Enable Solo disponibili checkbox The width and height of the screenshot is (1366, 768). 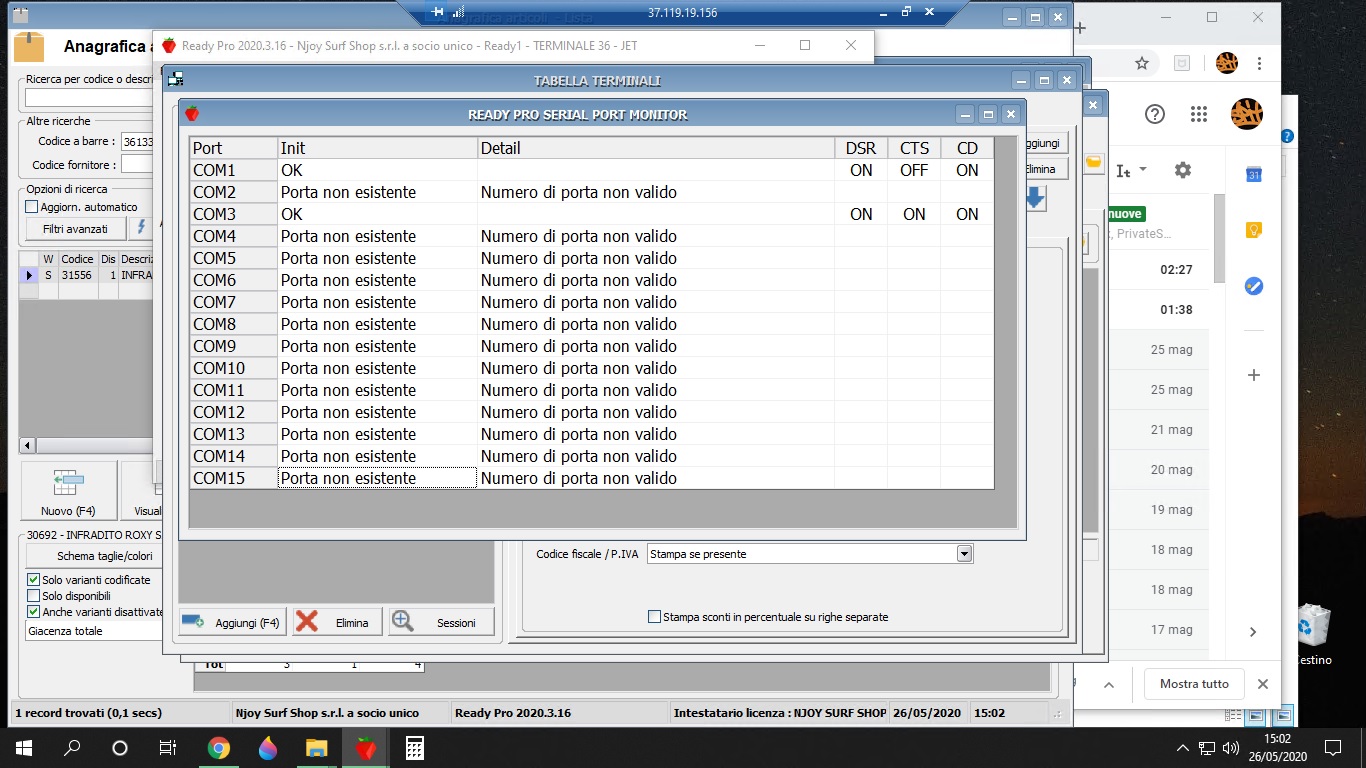click(33, 596)
